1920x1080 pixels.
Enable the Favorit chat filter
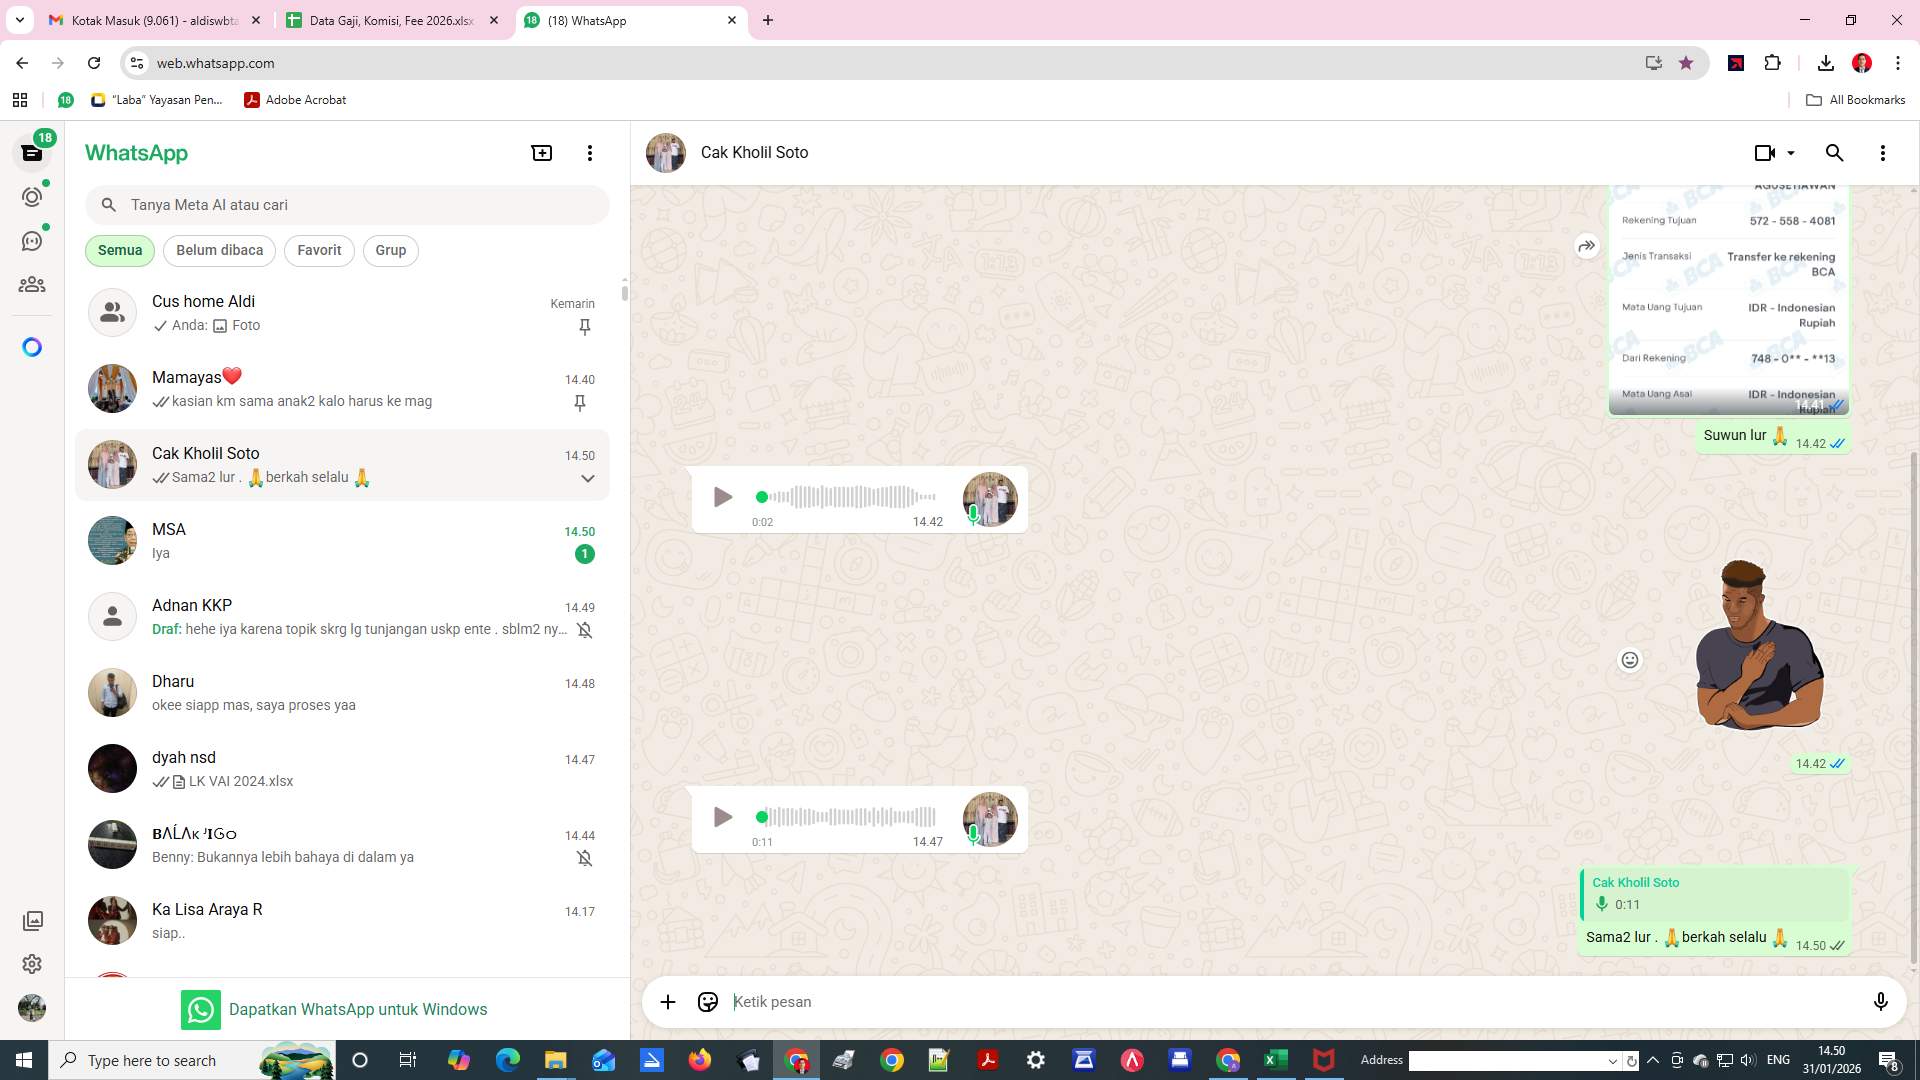[x=318, y=250]
